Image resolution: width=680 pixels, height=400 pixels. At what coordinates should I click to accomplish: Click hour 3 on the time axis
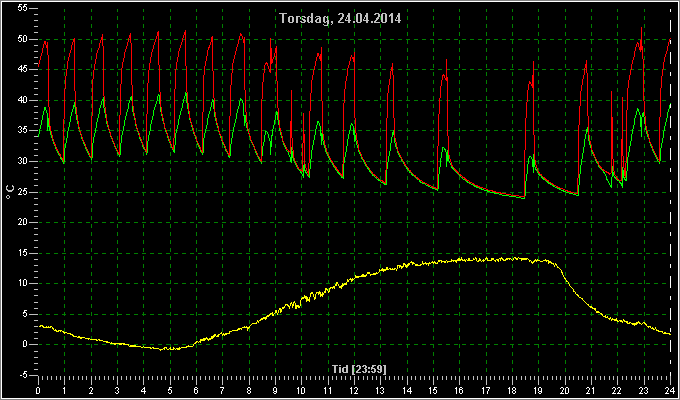pos(117,390)
